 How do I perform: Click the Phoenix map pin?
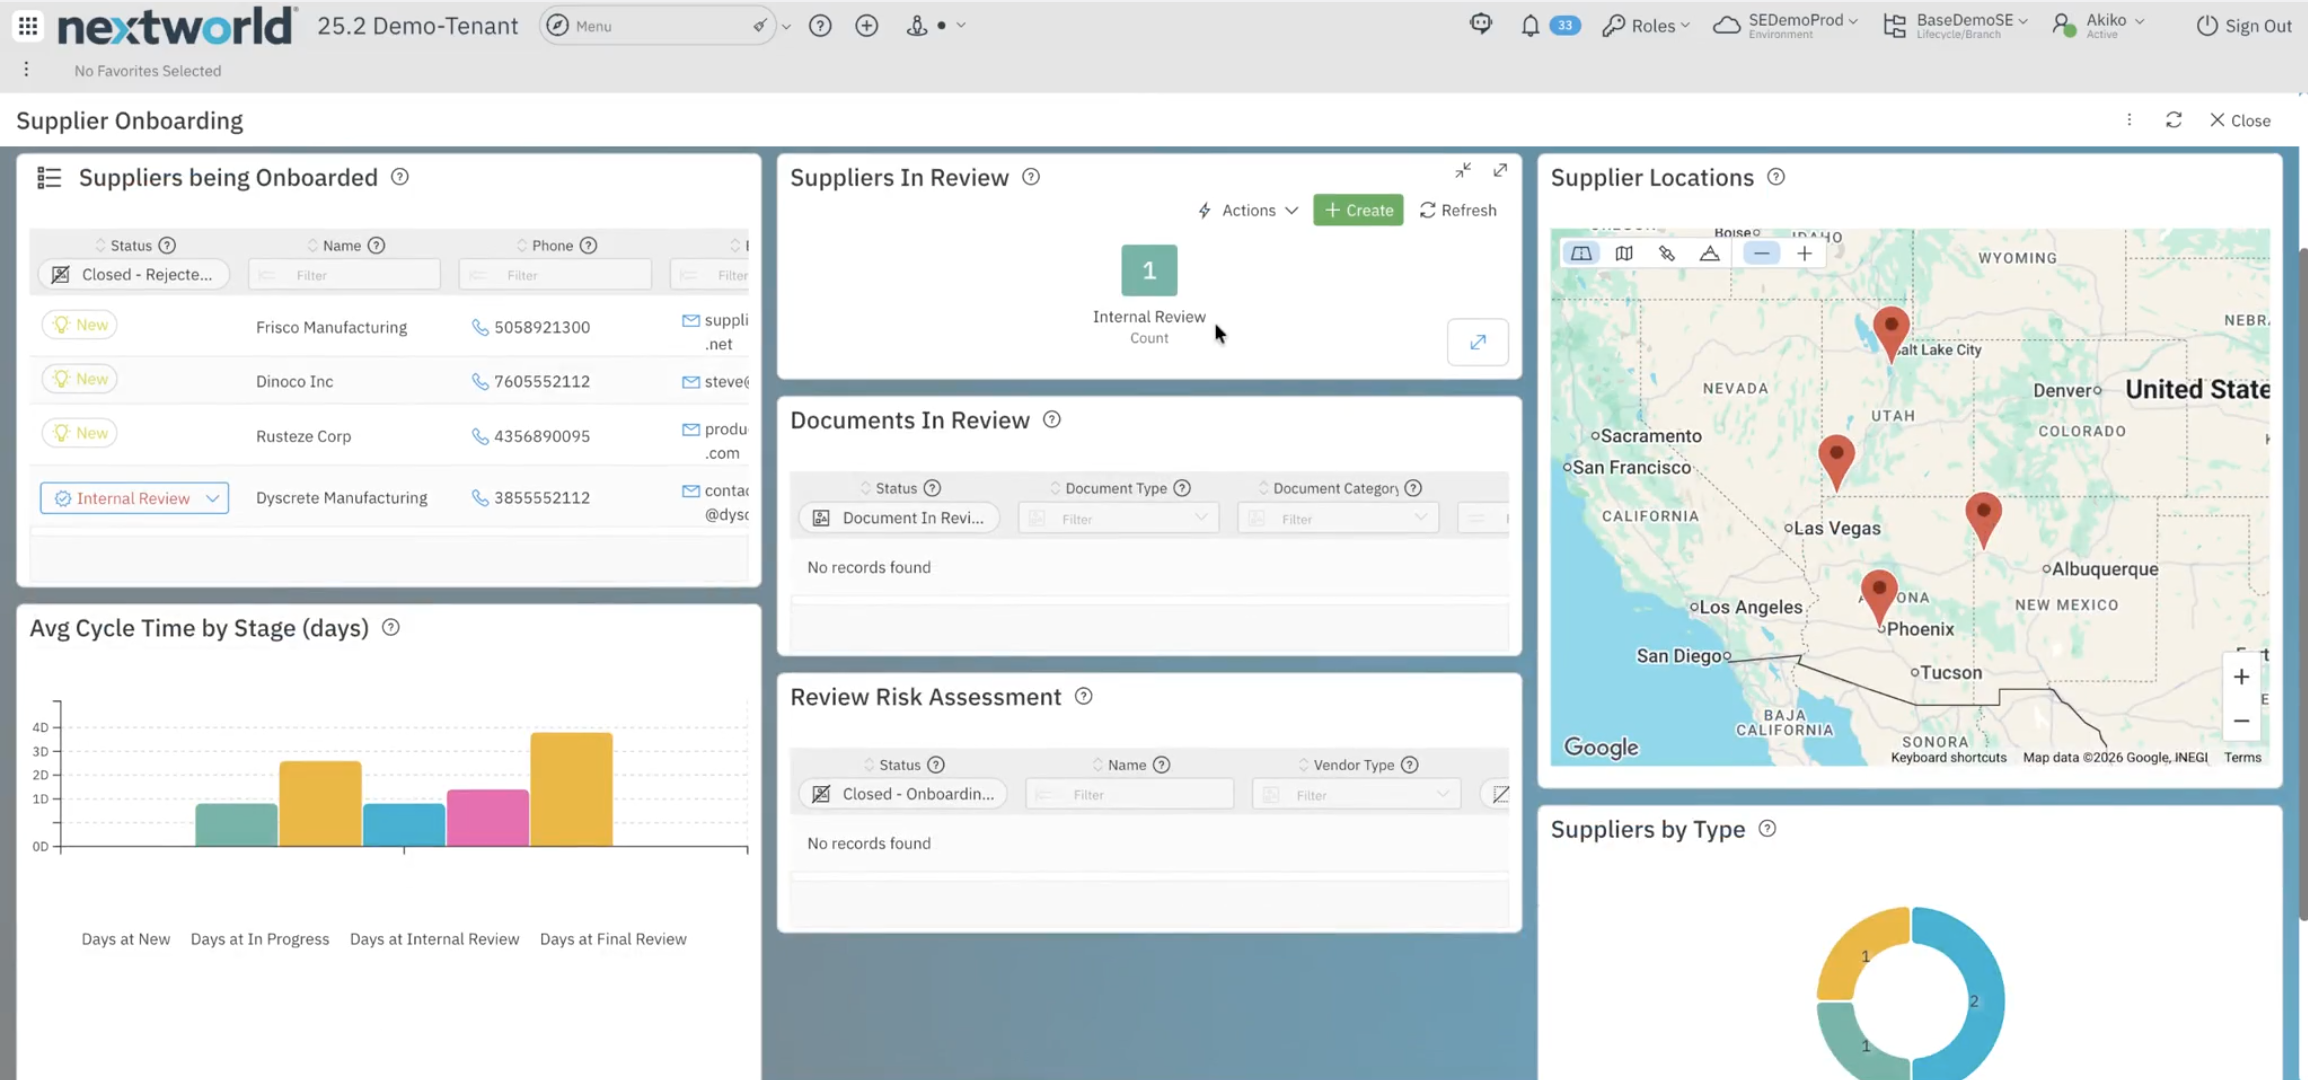coord(1879,596)
